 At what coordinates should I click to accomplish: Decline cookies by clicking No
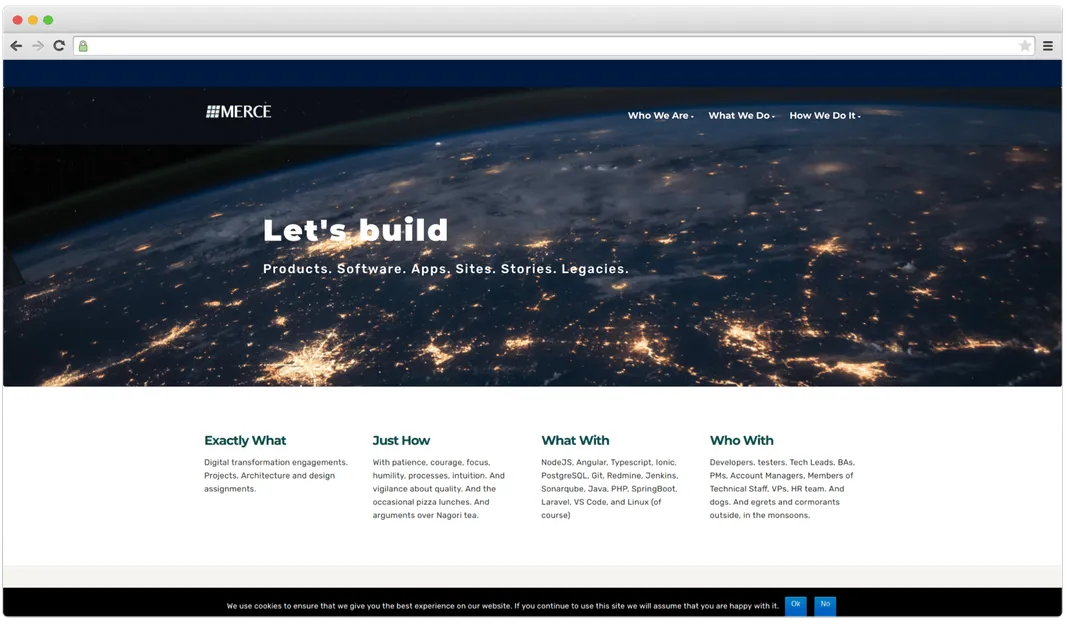[825, 605]
